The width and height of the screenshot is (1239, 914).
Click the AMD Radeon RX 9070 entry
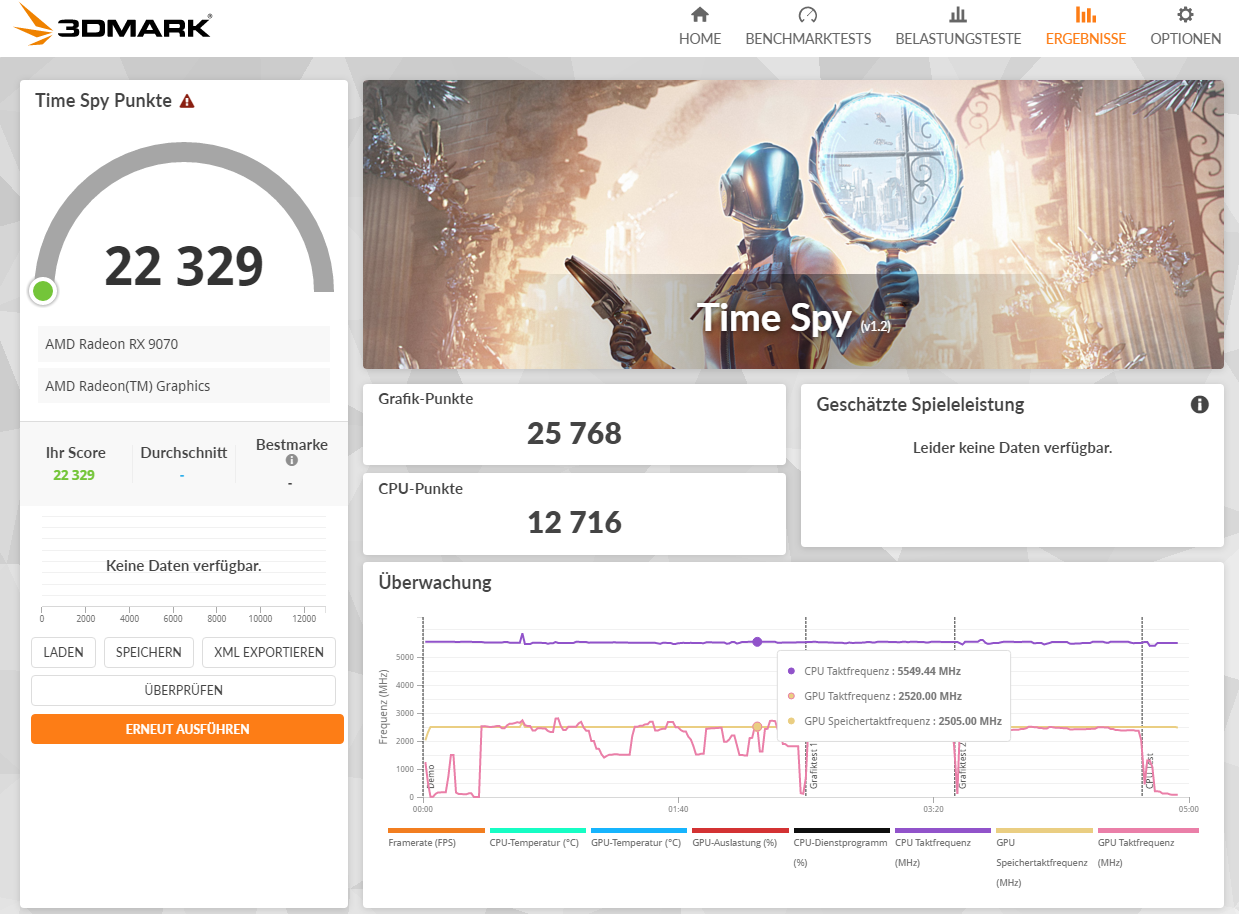(184, 344)
